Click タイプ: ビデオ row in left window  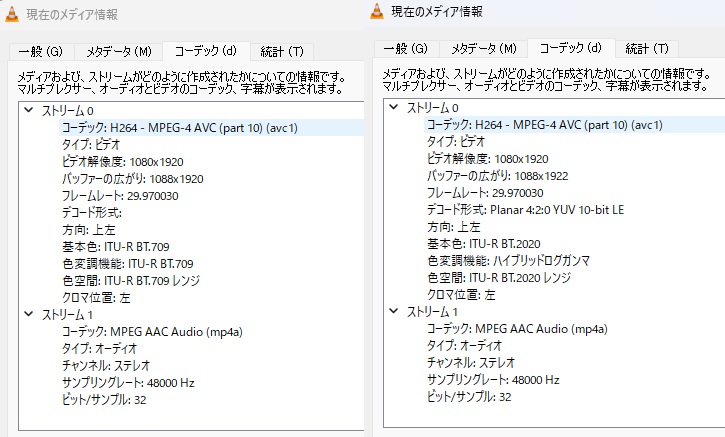[91, 145]
